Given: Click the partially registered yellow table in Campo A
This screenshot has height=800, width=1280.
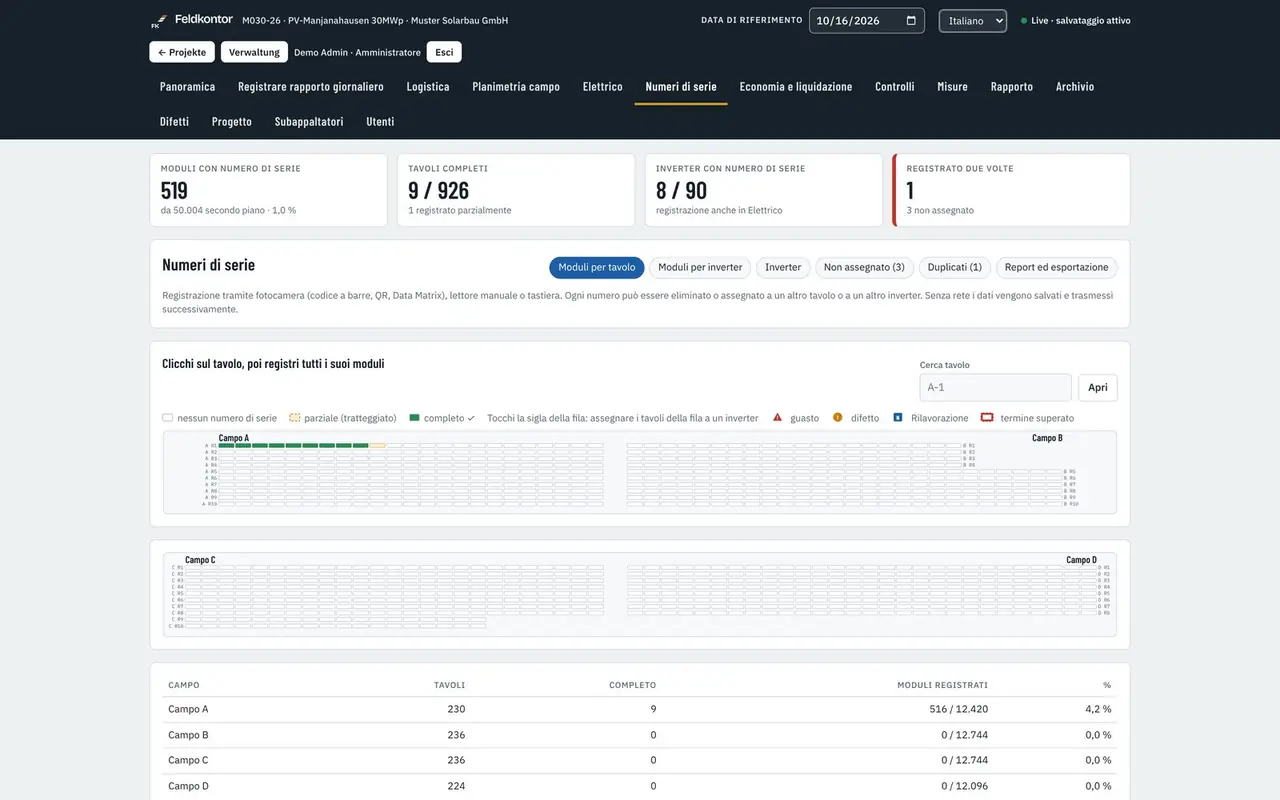Looking at the screenshot, I should tap(377, 446).
